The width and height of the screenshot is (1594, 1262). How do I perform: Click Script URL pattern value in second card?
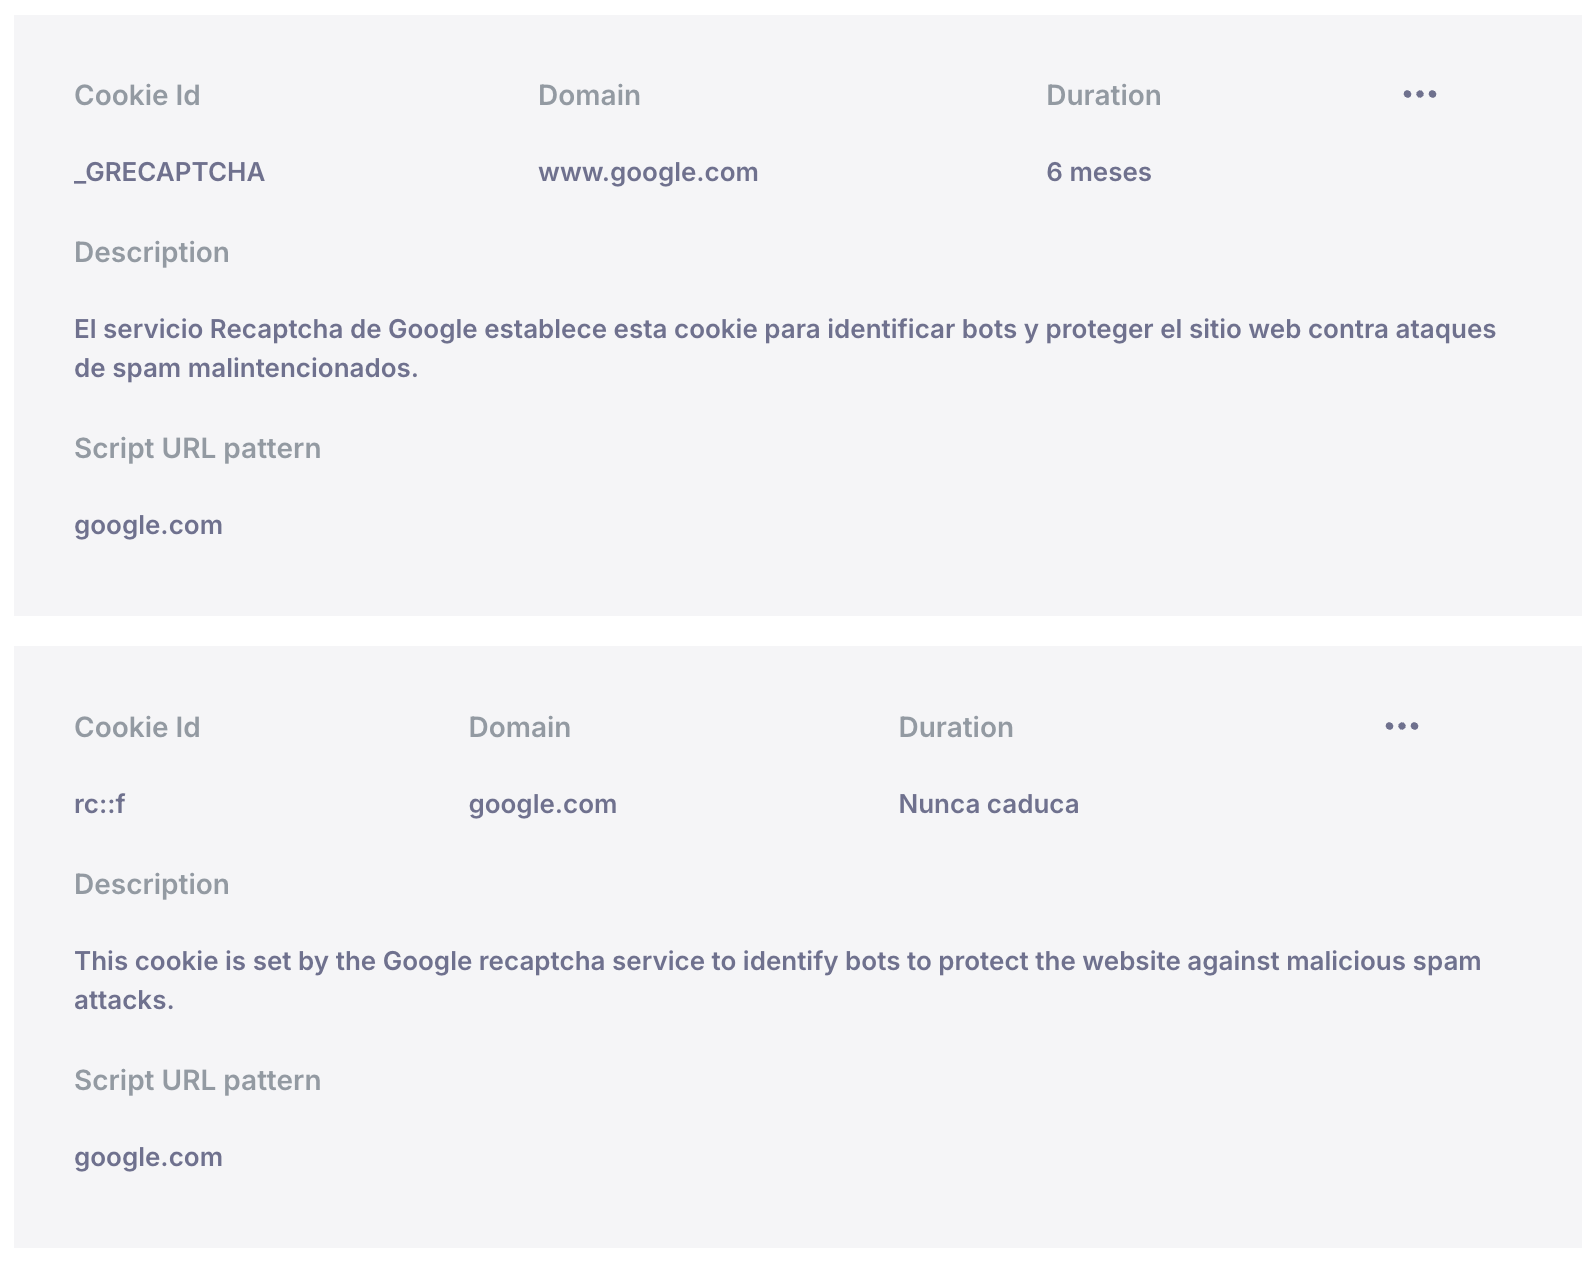pyautogui.click(x=148, y=1157)
